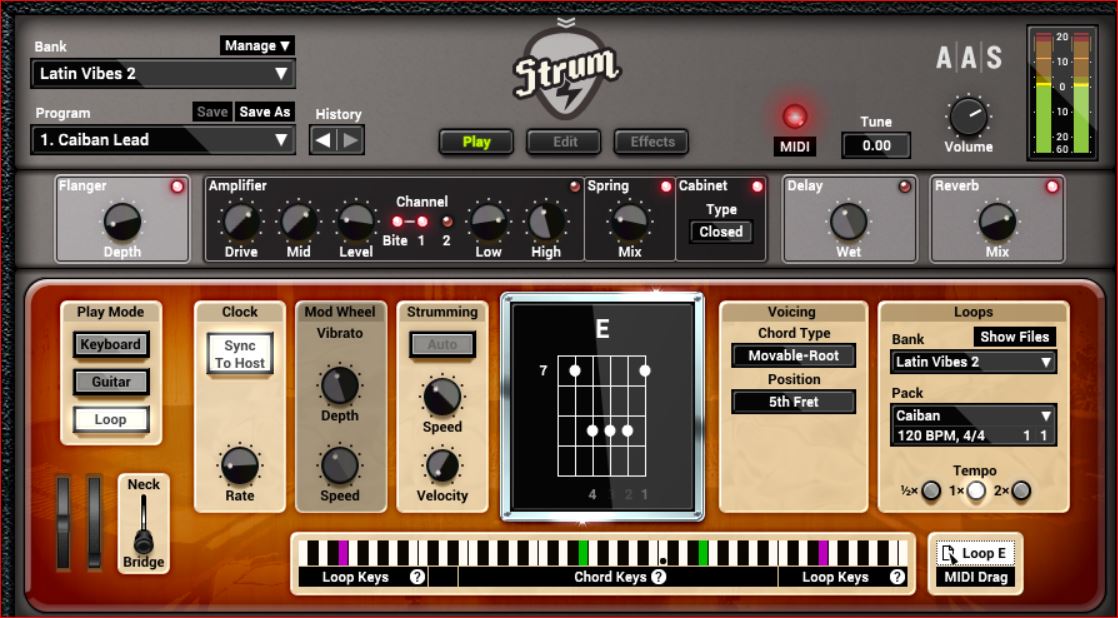Viewport: 1118px width, 618px height.
Task: Enable the amplifier Bite switch
Action: click(x=397, y=222)
